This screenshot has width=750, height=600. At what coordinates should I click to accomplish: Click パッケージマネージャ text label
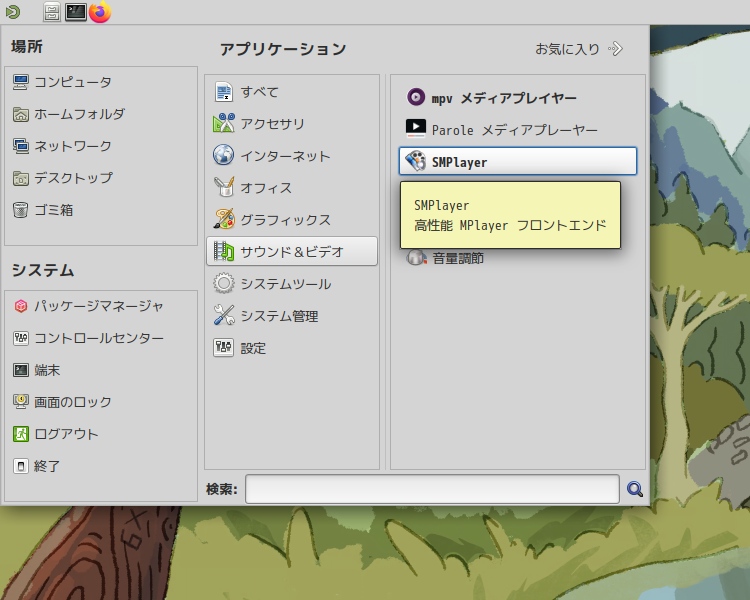click(99, 306)
